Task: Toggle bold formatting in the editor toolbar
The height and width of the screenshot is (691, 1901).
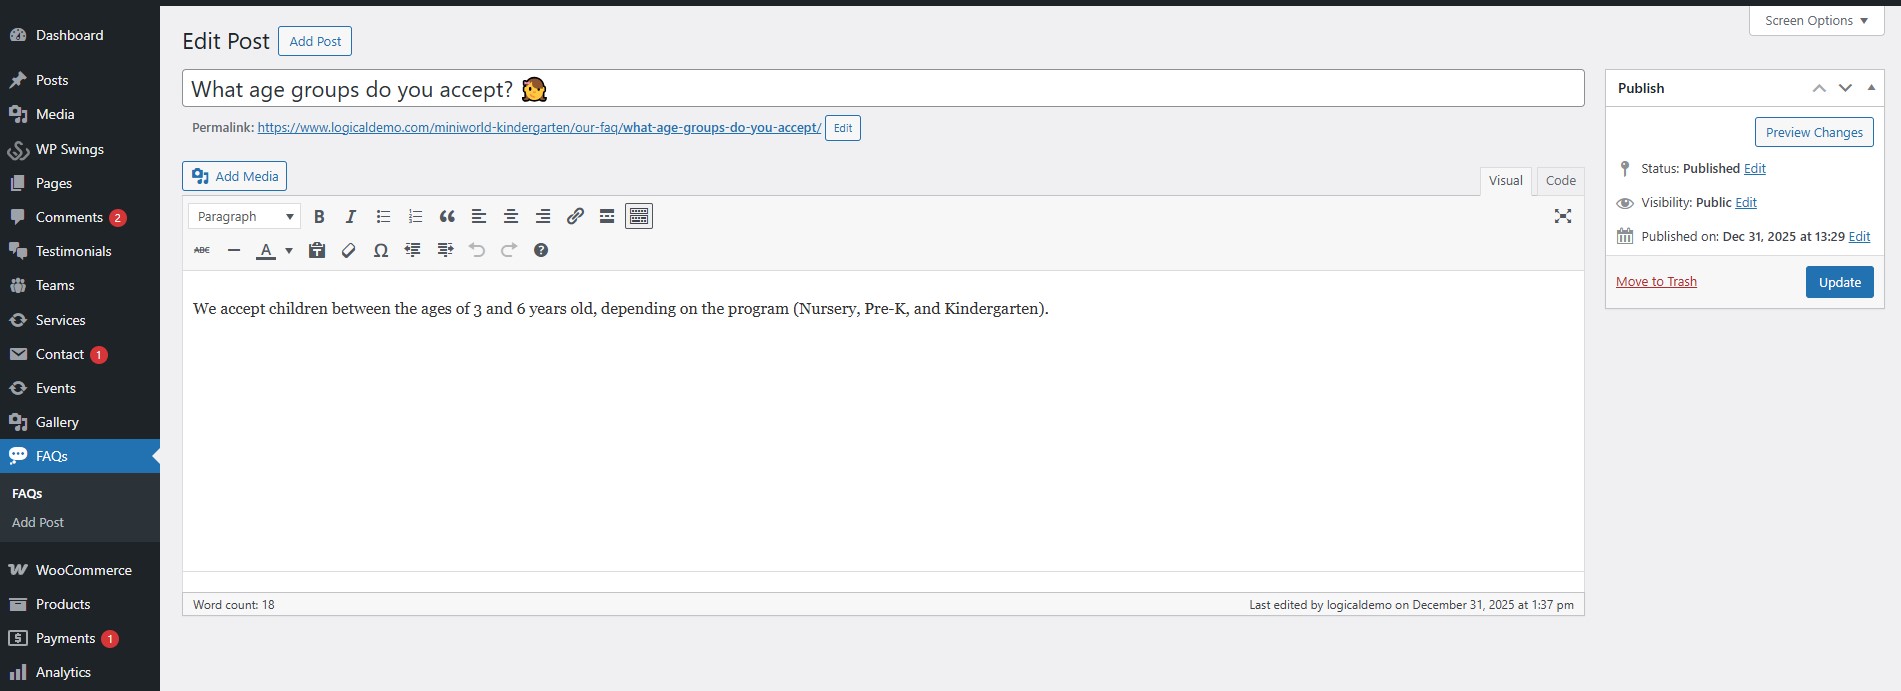Action: pyautogui.click(x=319, y=216)
